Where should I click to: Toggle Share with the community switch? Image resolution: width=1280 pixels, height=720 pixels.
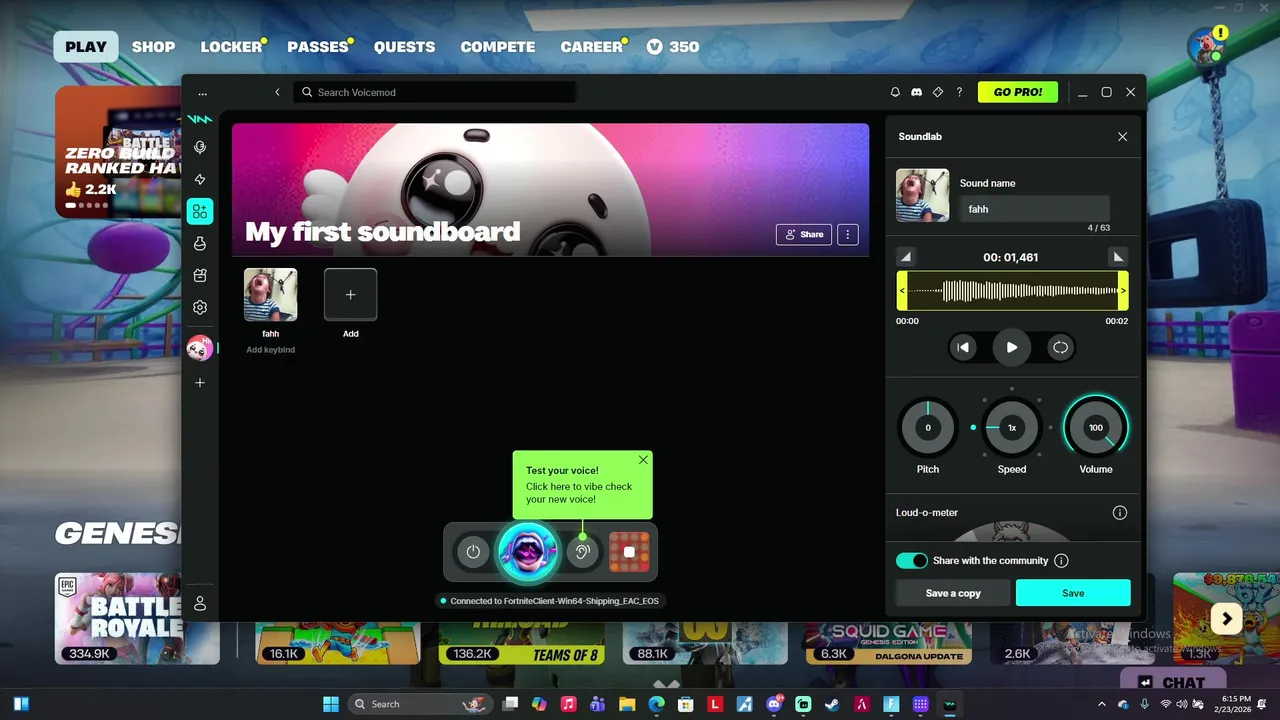coord(911,561)
